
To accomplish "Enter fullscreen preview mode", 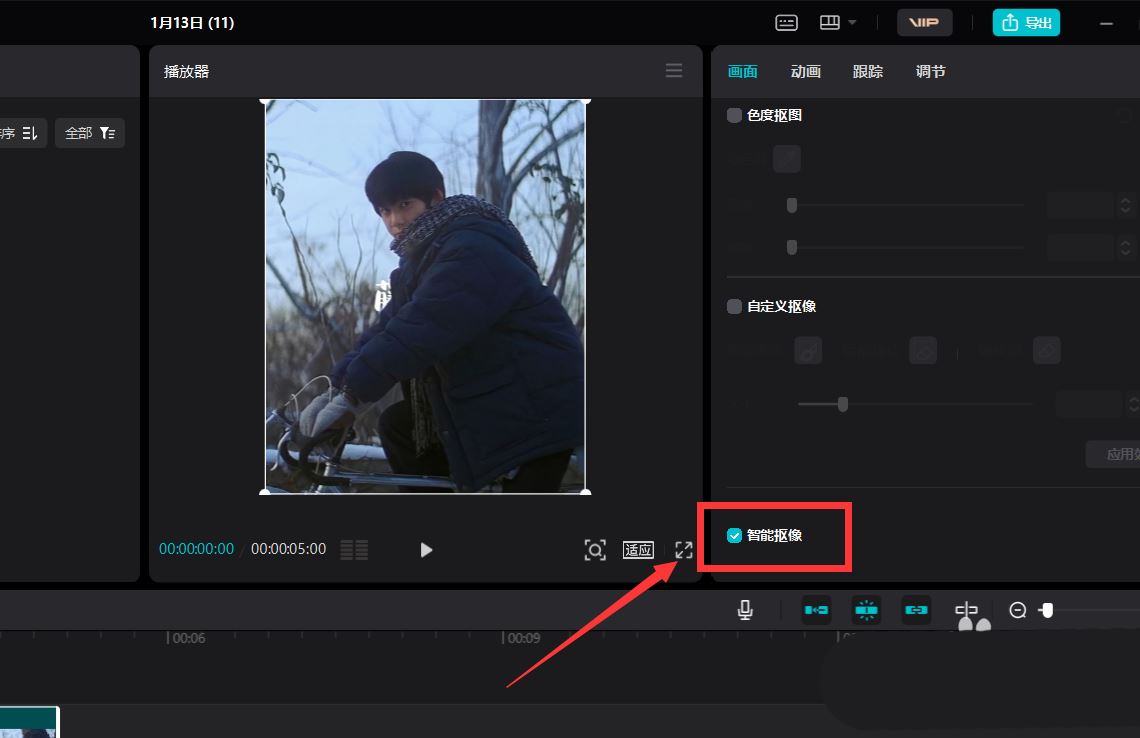I will [x=683, y=550].
